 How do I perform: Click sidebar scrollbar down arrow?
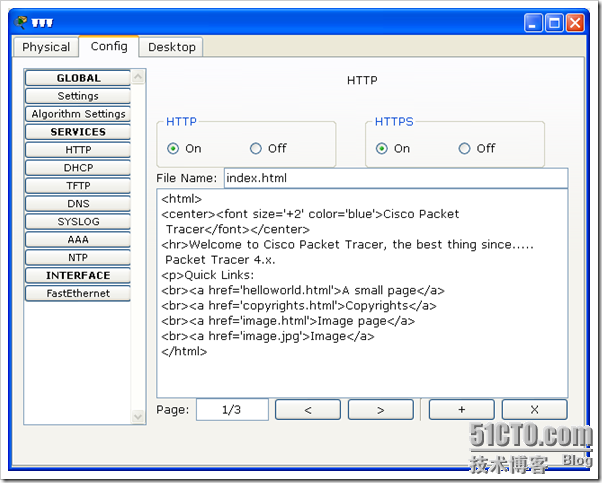coord(138,416)
